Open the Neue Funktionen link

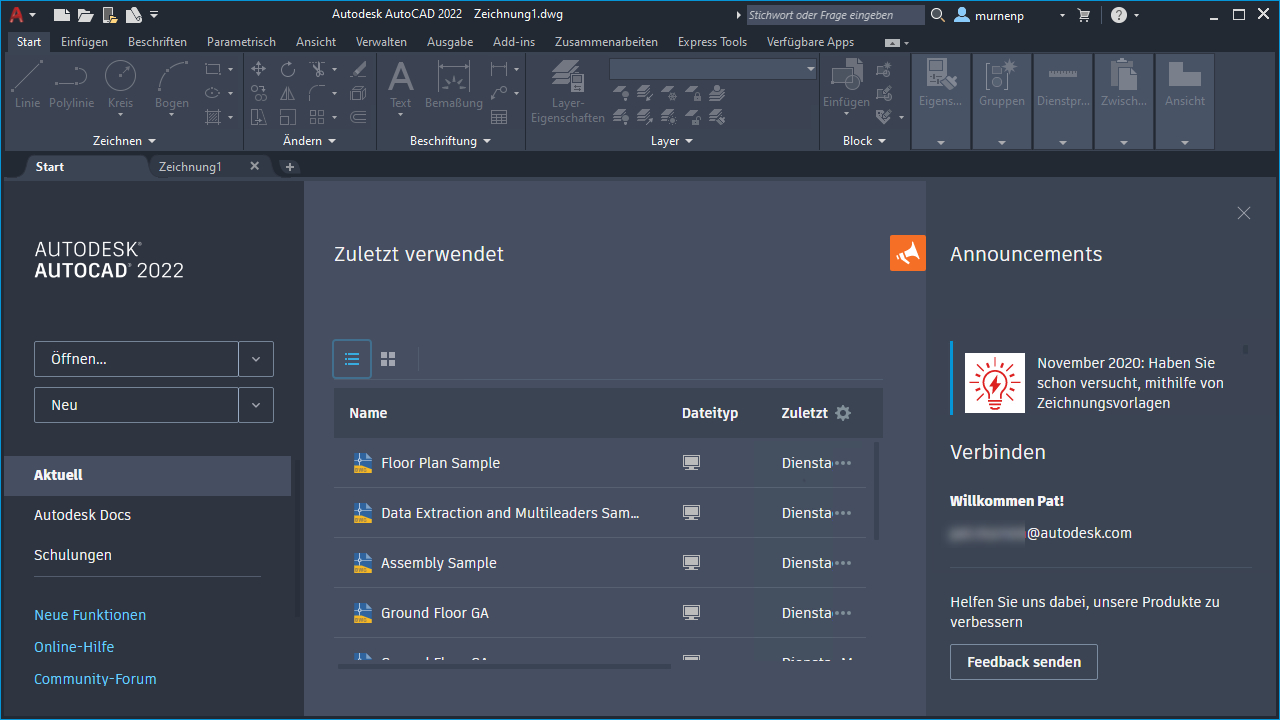90,615
